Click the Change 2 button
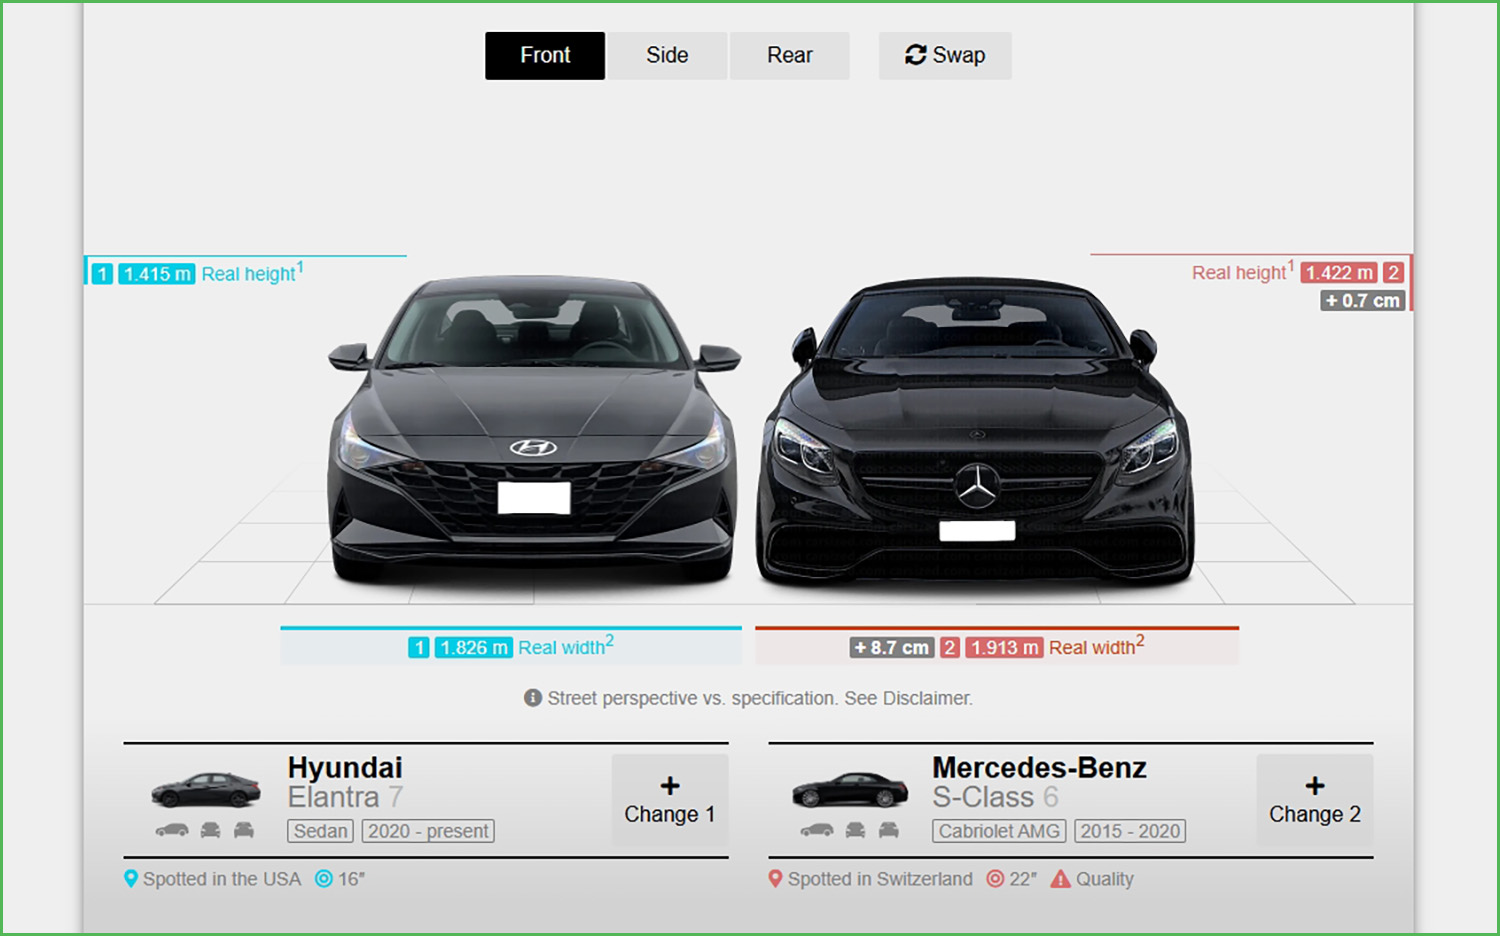This screenshot has width=1500, height=936. point(1315,800)
